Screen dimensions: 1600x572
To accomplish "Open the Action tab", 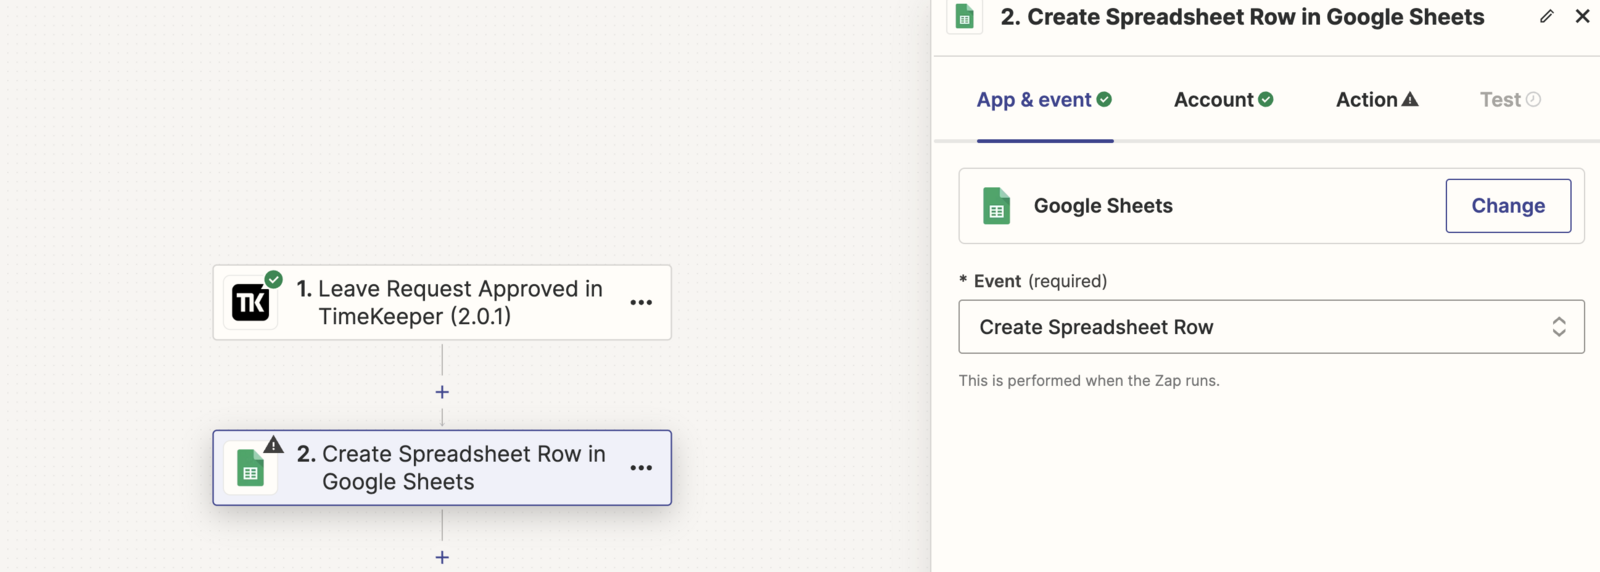I will point(1377,100).
